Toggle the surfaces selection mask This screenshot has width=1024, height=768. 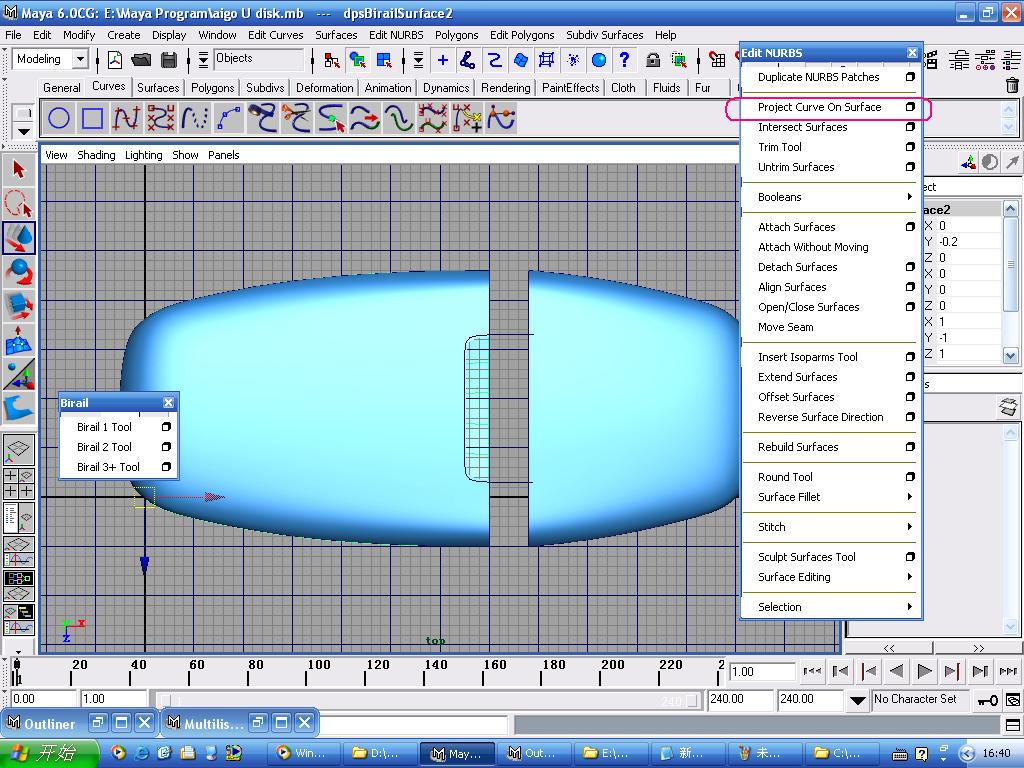pos(520,61)
